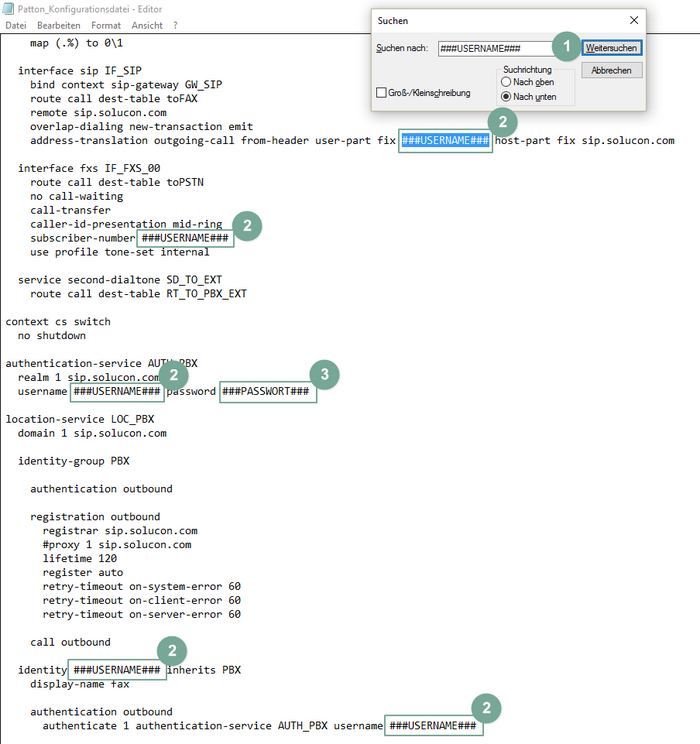Select the Nach oben search direction
The width and height of the screenshot is (700, 744).
(507, 82)
